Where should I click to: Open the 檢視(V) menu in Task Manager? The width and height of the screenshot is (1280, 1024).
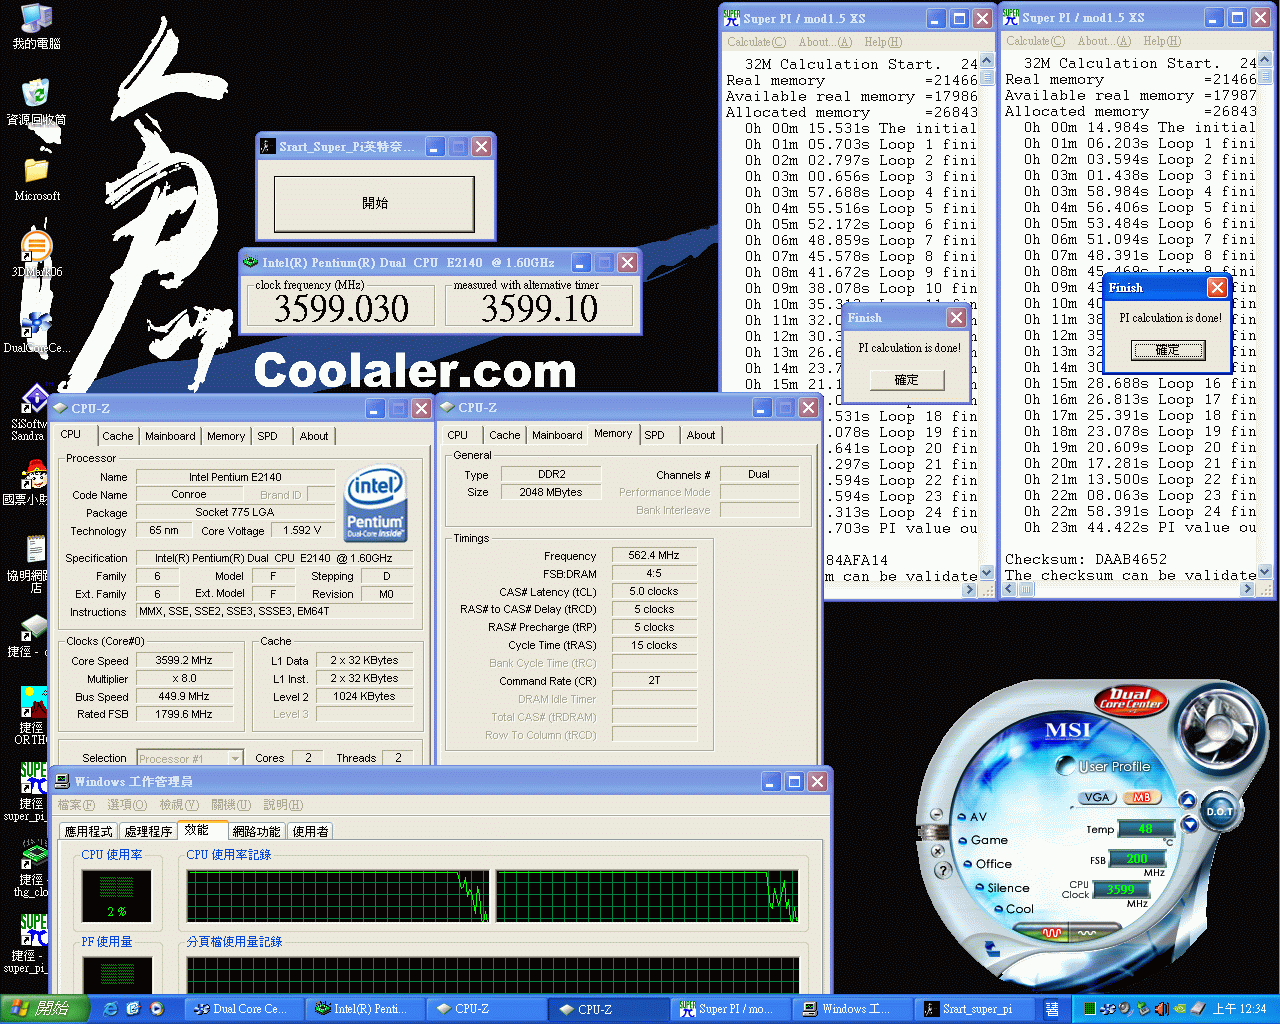pos(181,805)
